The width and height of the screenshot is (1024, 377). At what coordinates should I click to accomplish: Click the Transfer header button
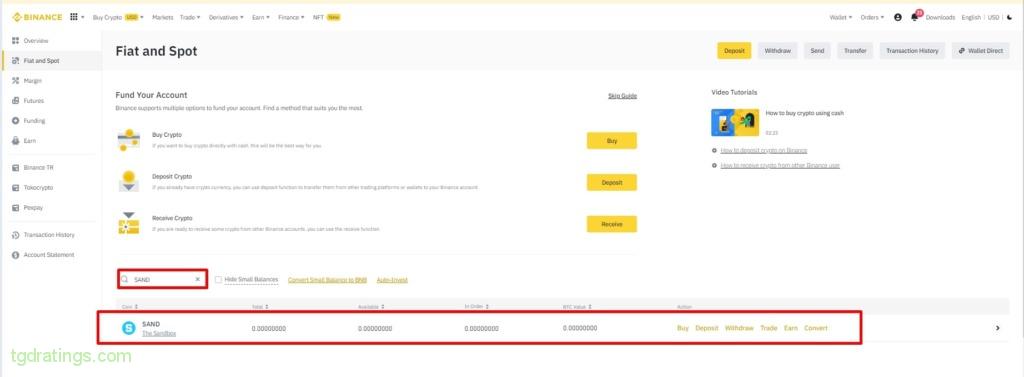click(x=856, y=51)
